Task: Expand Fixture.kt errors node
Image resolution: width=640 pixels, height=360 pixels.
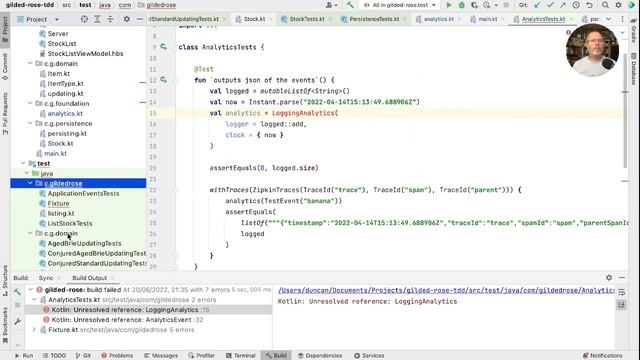Action: (x=34, y=330)
